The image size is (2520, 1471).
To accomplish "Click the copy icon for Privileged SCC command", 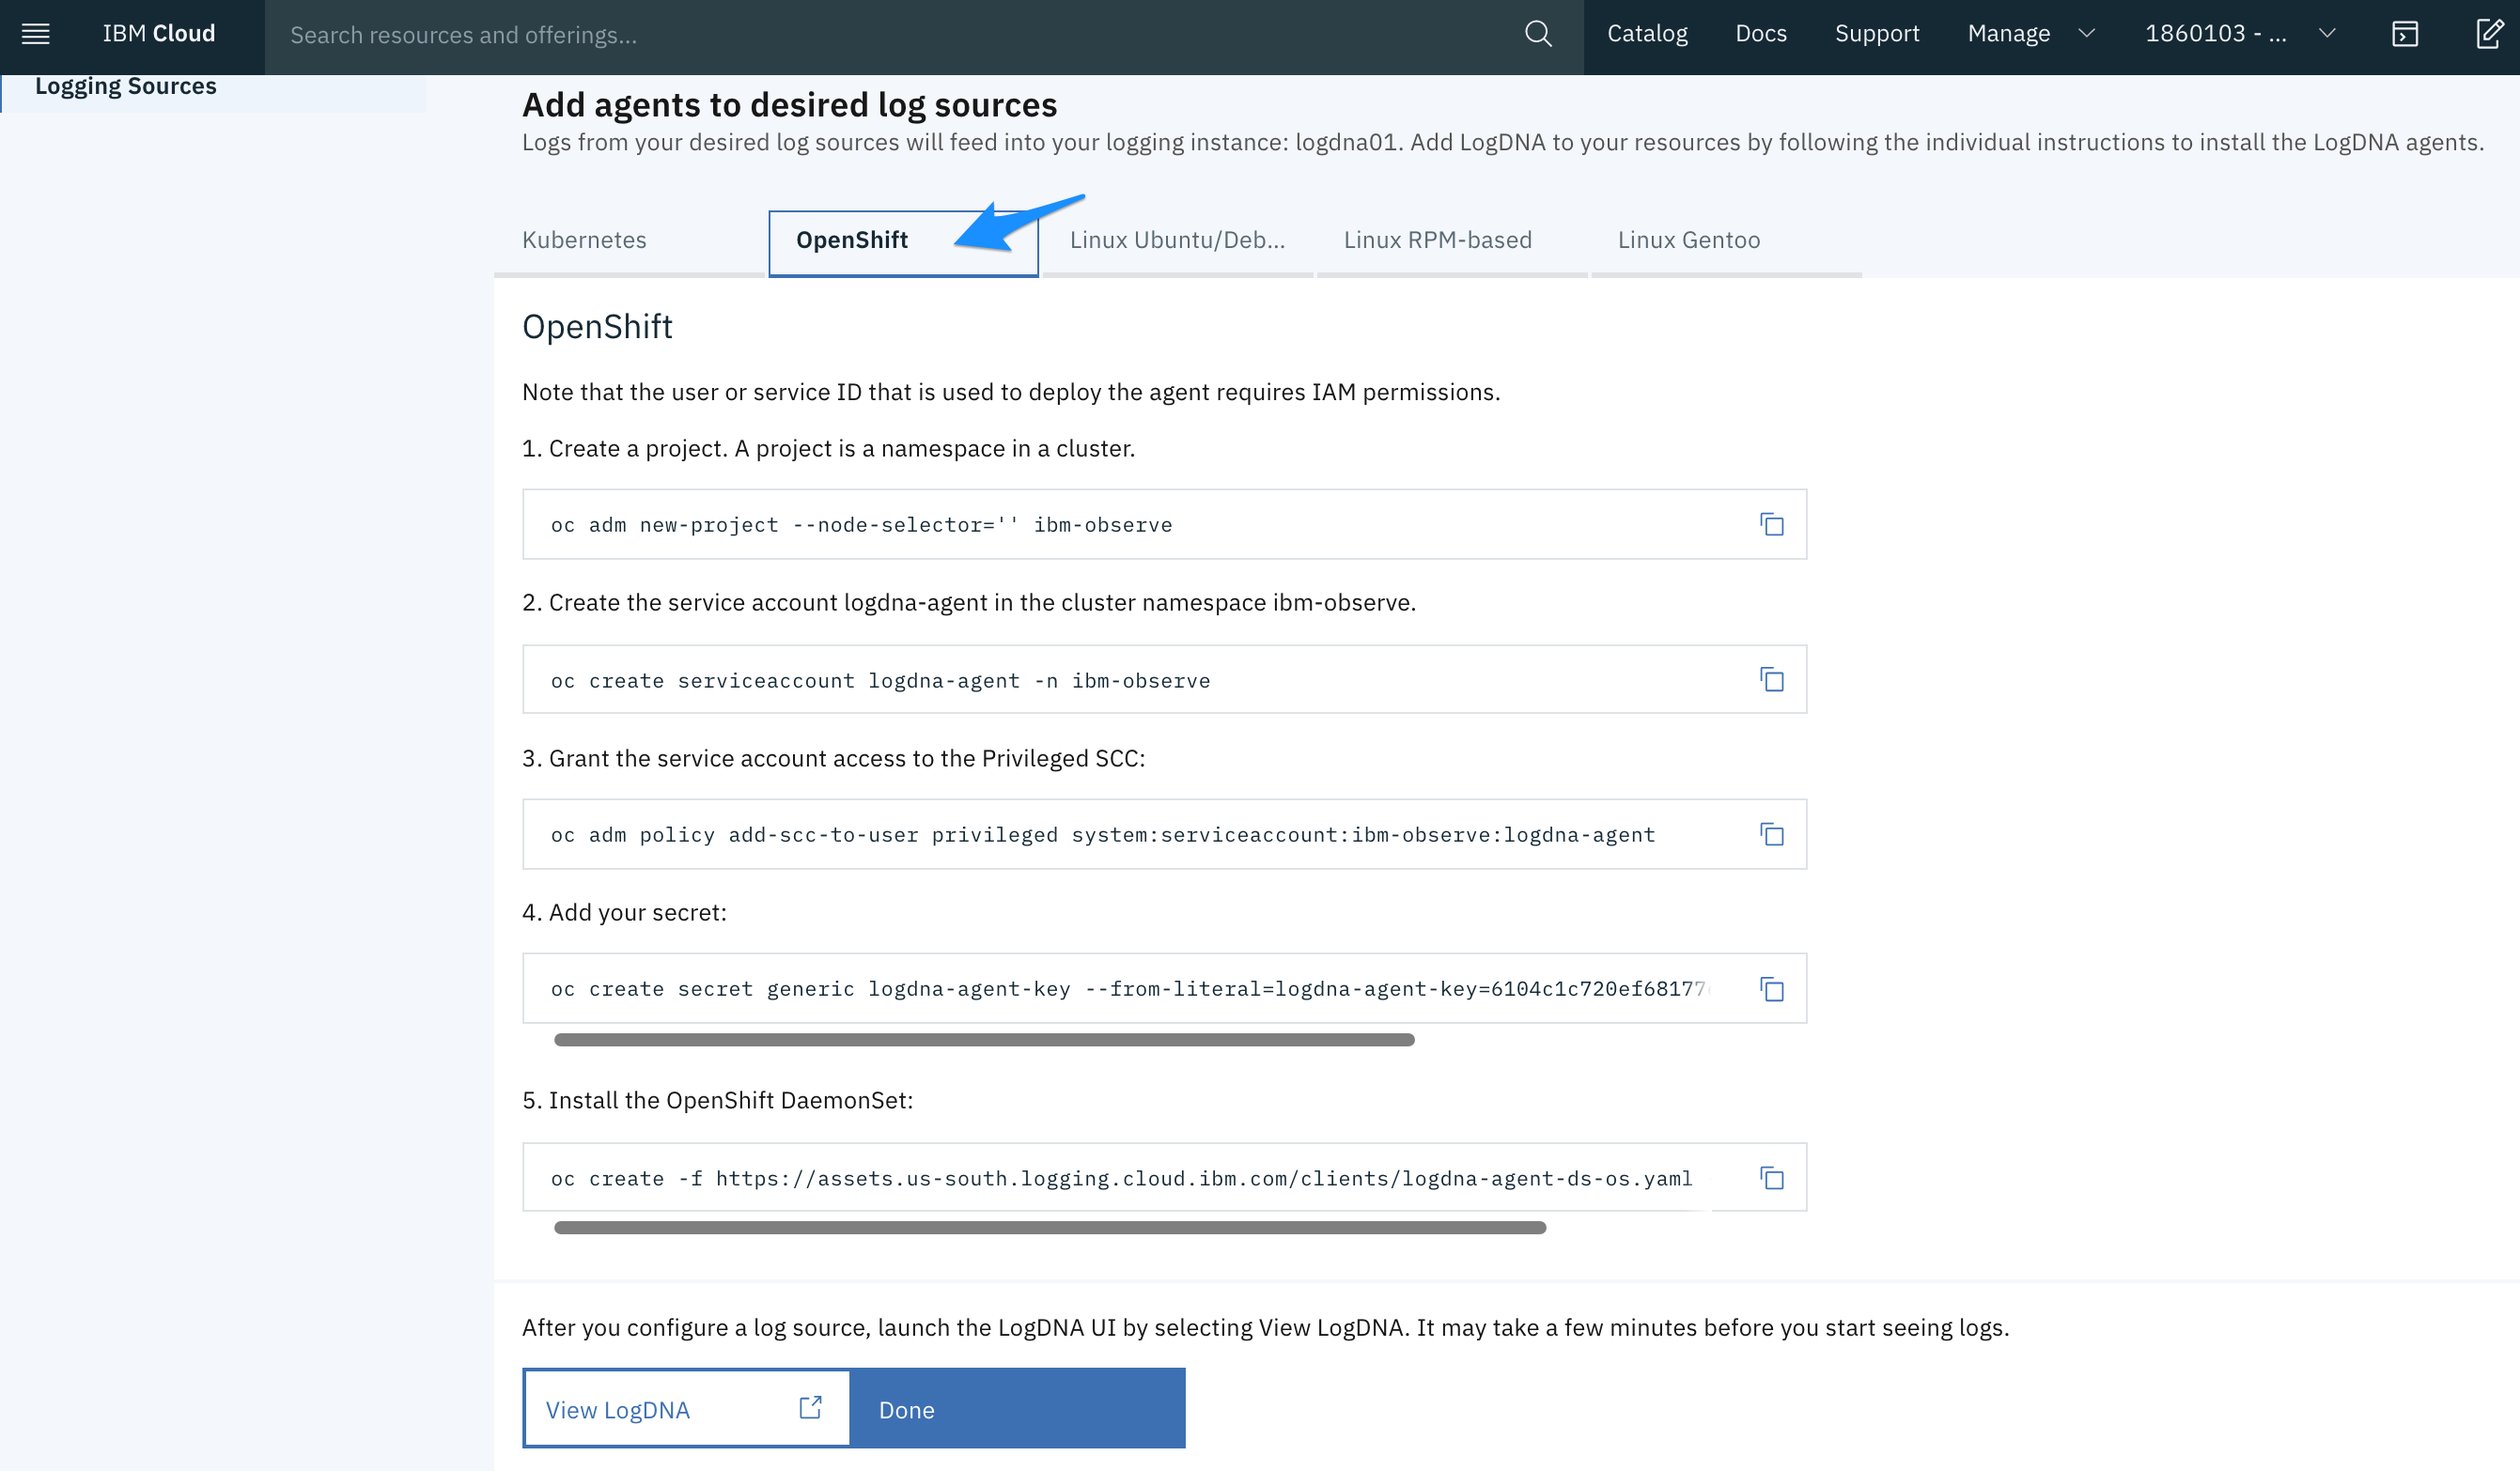I will pos(1772,833).
